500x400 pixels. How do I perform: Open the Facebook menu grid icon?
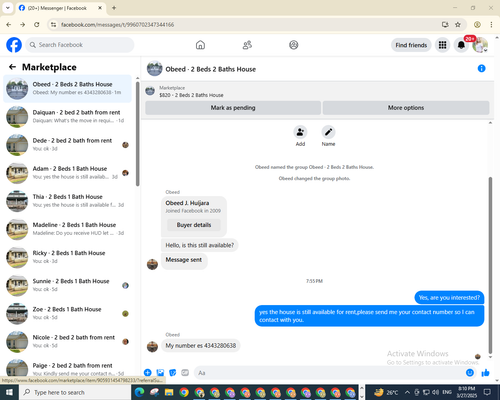tap(442, 45)
